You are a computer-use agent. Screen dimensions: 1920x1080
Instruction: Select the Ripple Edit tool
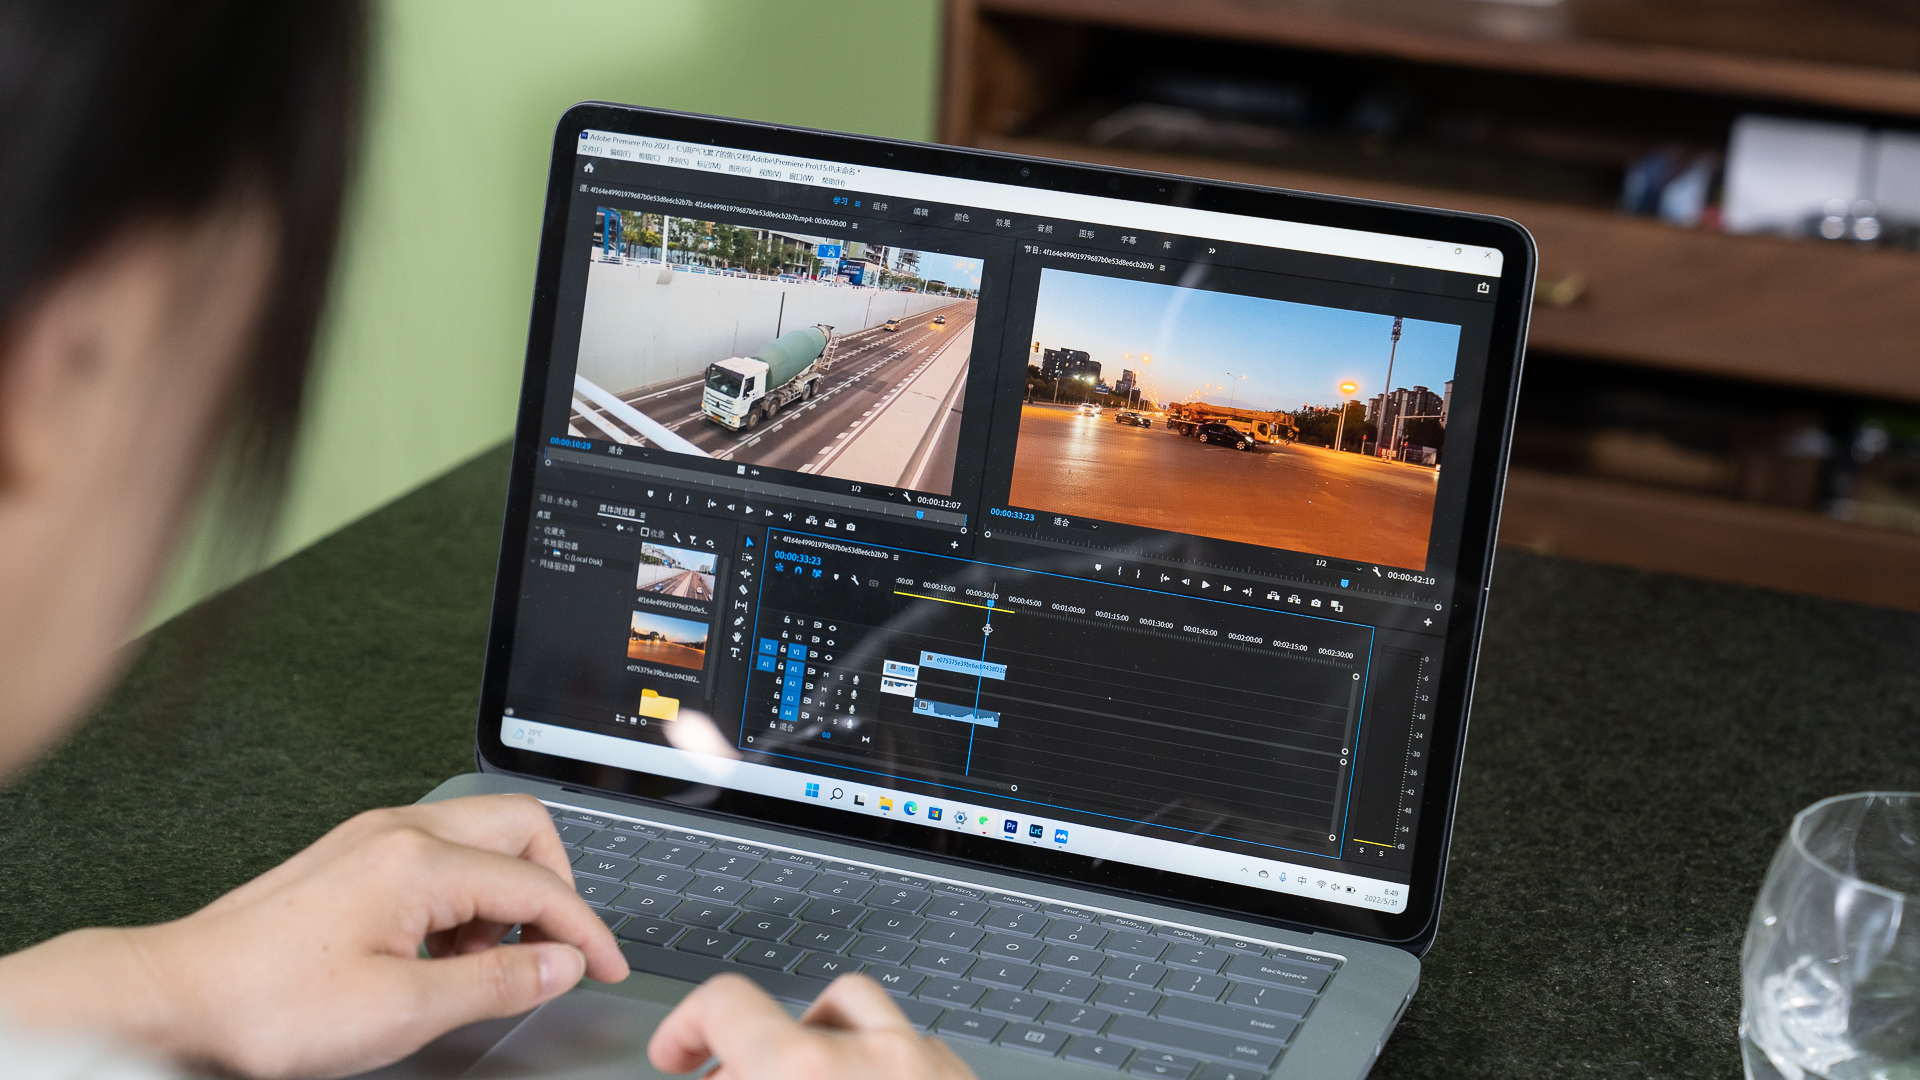[745, 574]
